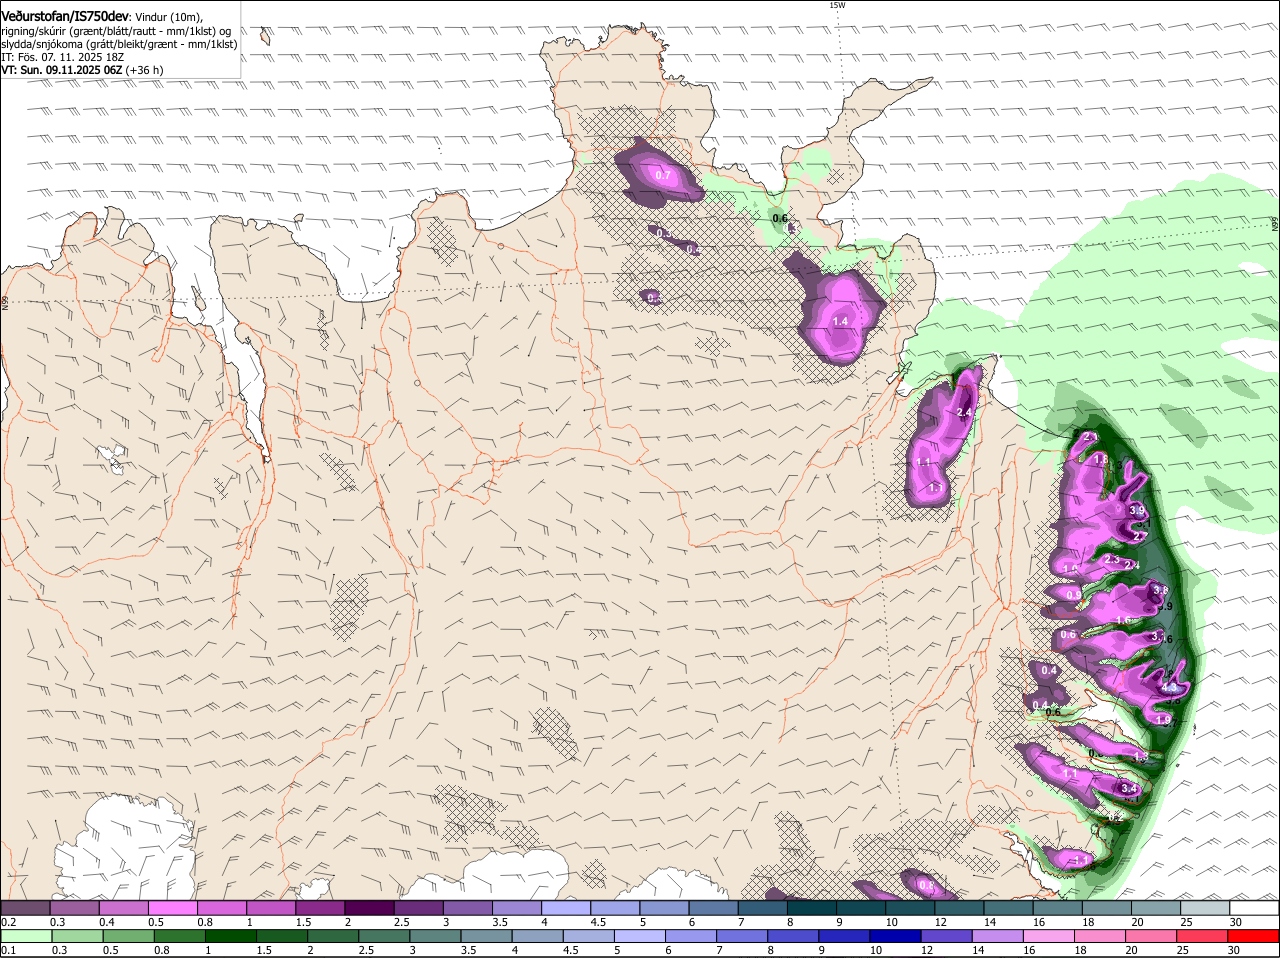This screenshot has width=1280, height=958.
Task: Select white upper legend swatch after 30
Action: 1255,908
